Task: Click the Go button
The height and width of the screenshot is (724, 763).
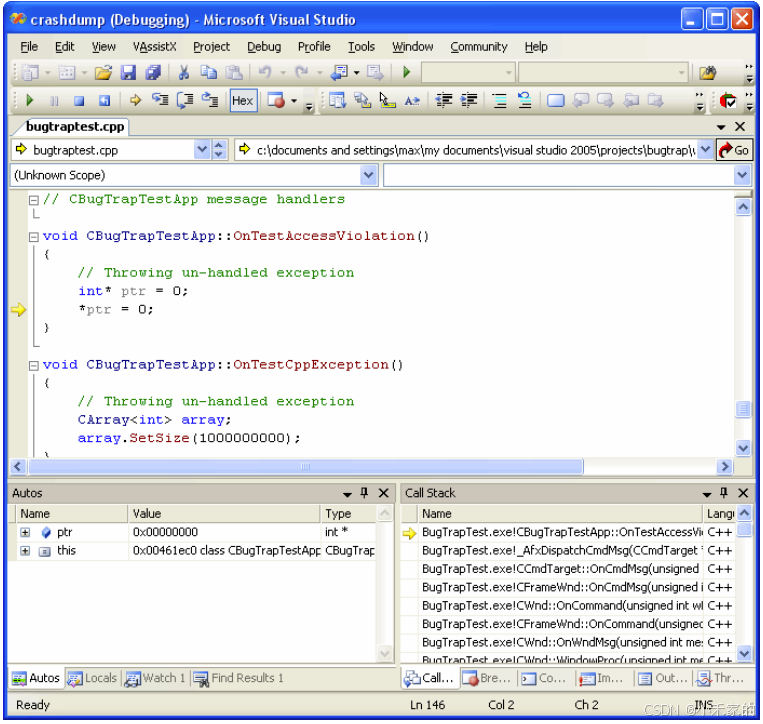Action: coord(734,150)
